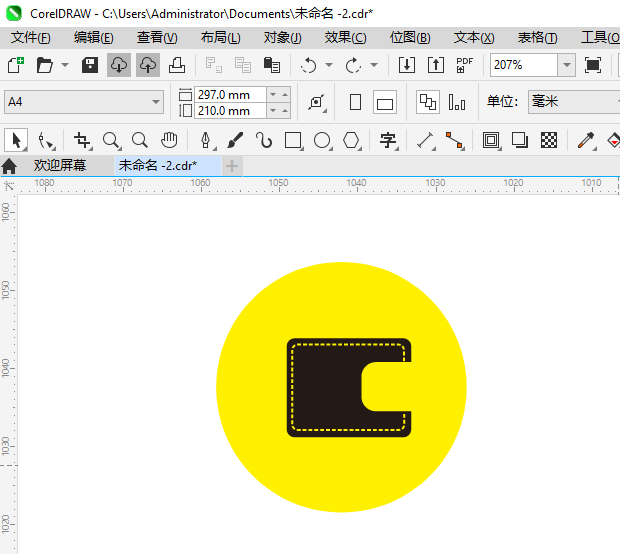Select the Zoom tool with flyout
This screenshot has height=554, width=620.
[111, 140]
